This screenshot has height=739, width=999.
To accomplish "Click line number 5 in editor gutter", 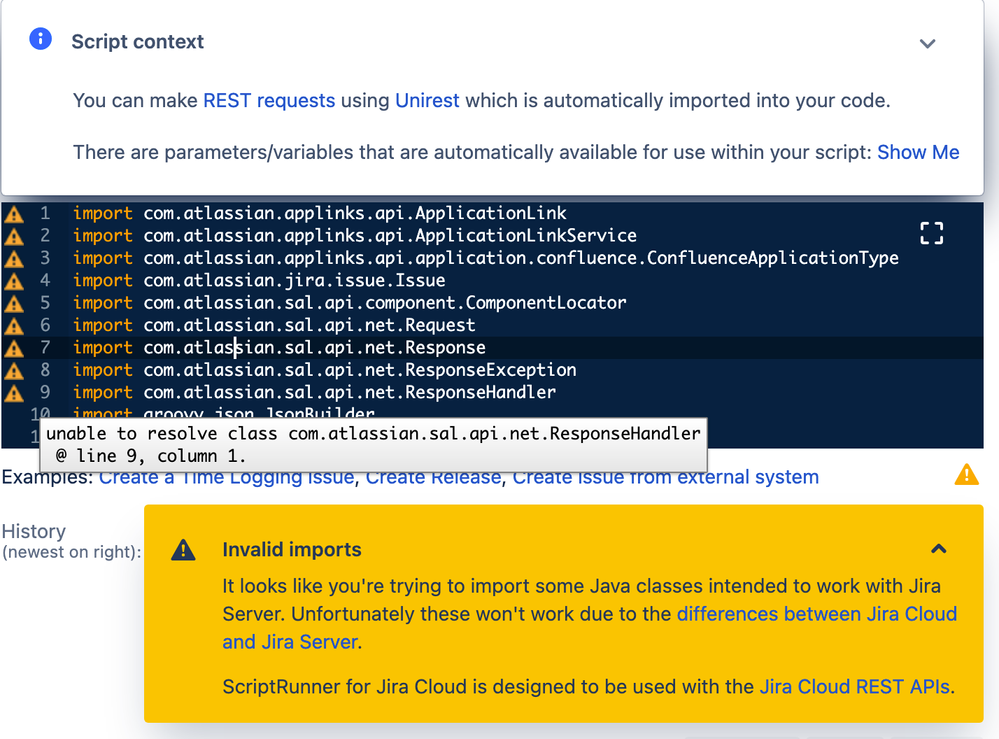I will click(45, 302).
